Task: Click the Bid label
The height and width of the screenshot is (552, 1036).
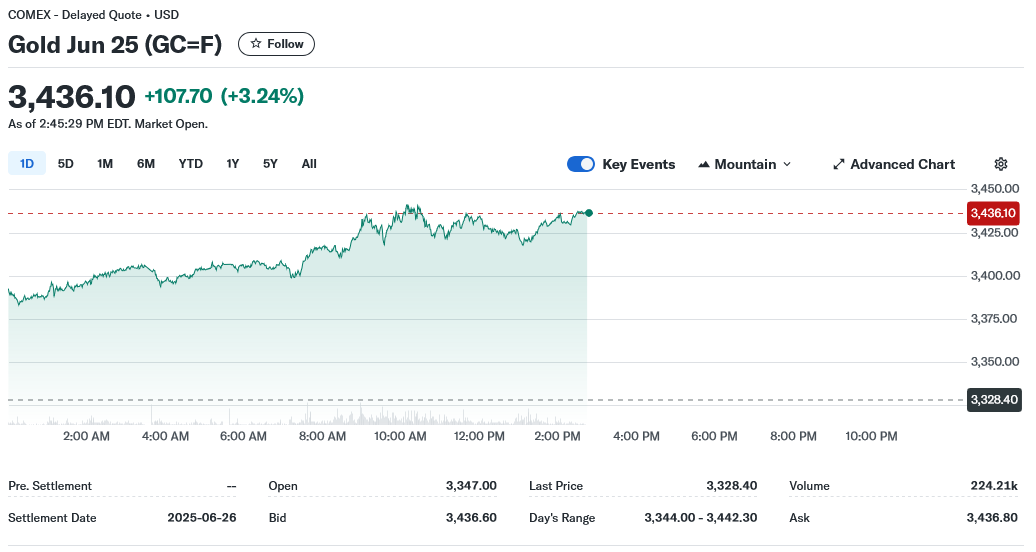Action: [x=278, y=518]
